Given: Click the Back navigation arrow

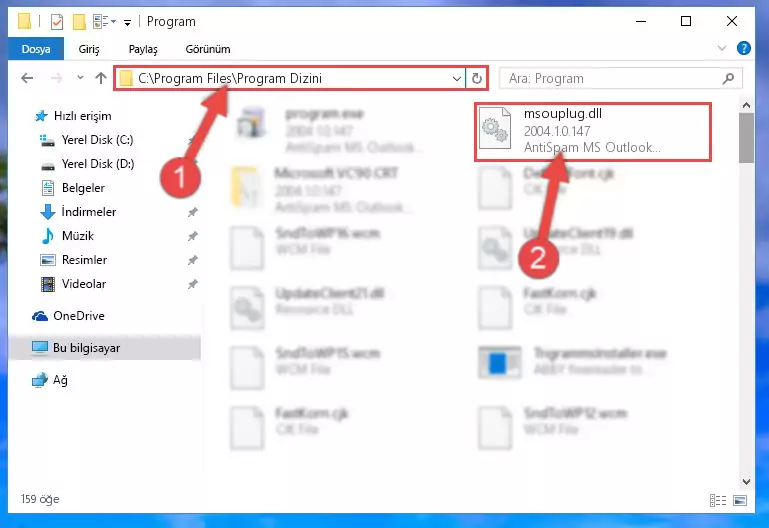Looking at the screenshot, I should click(x=27, y=78).
